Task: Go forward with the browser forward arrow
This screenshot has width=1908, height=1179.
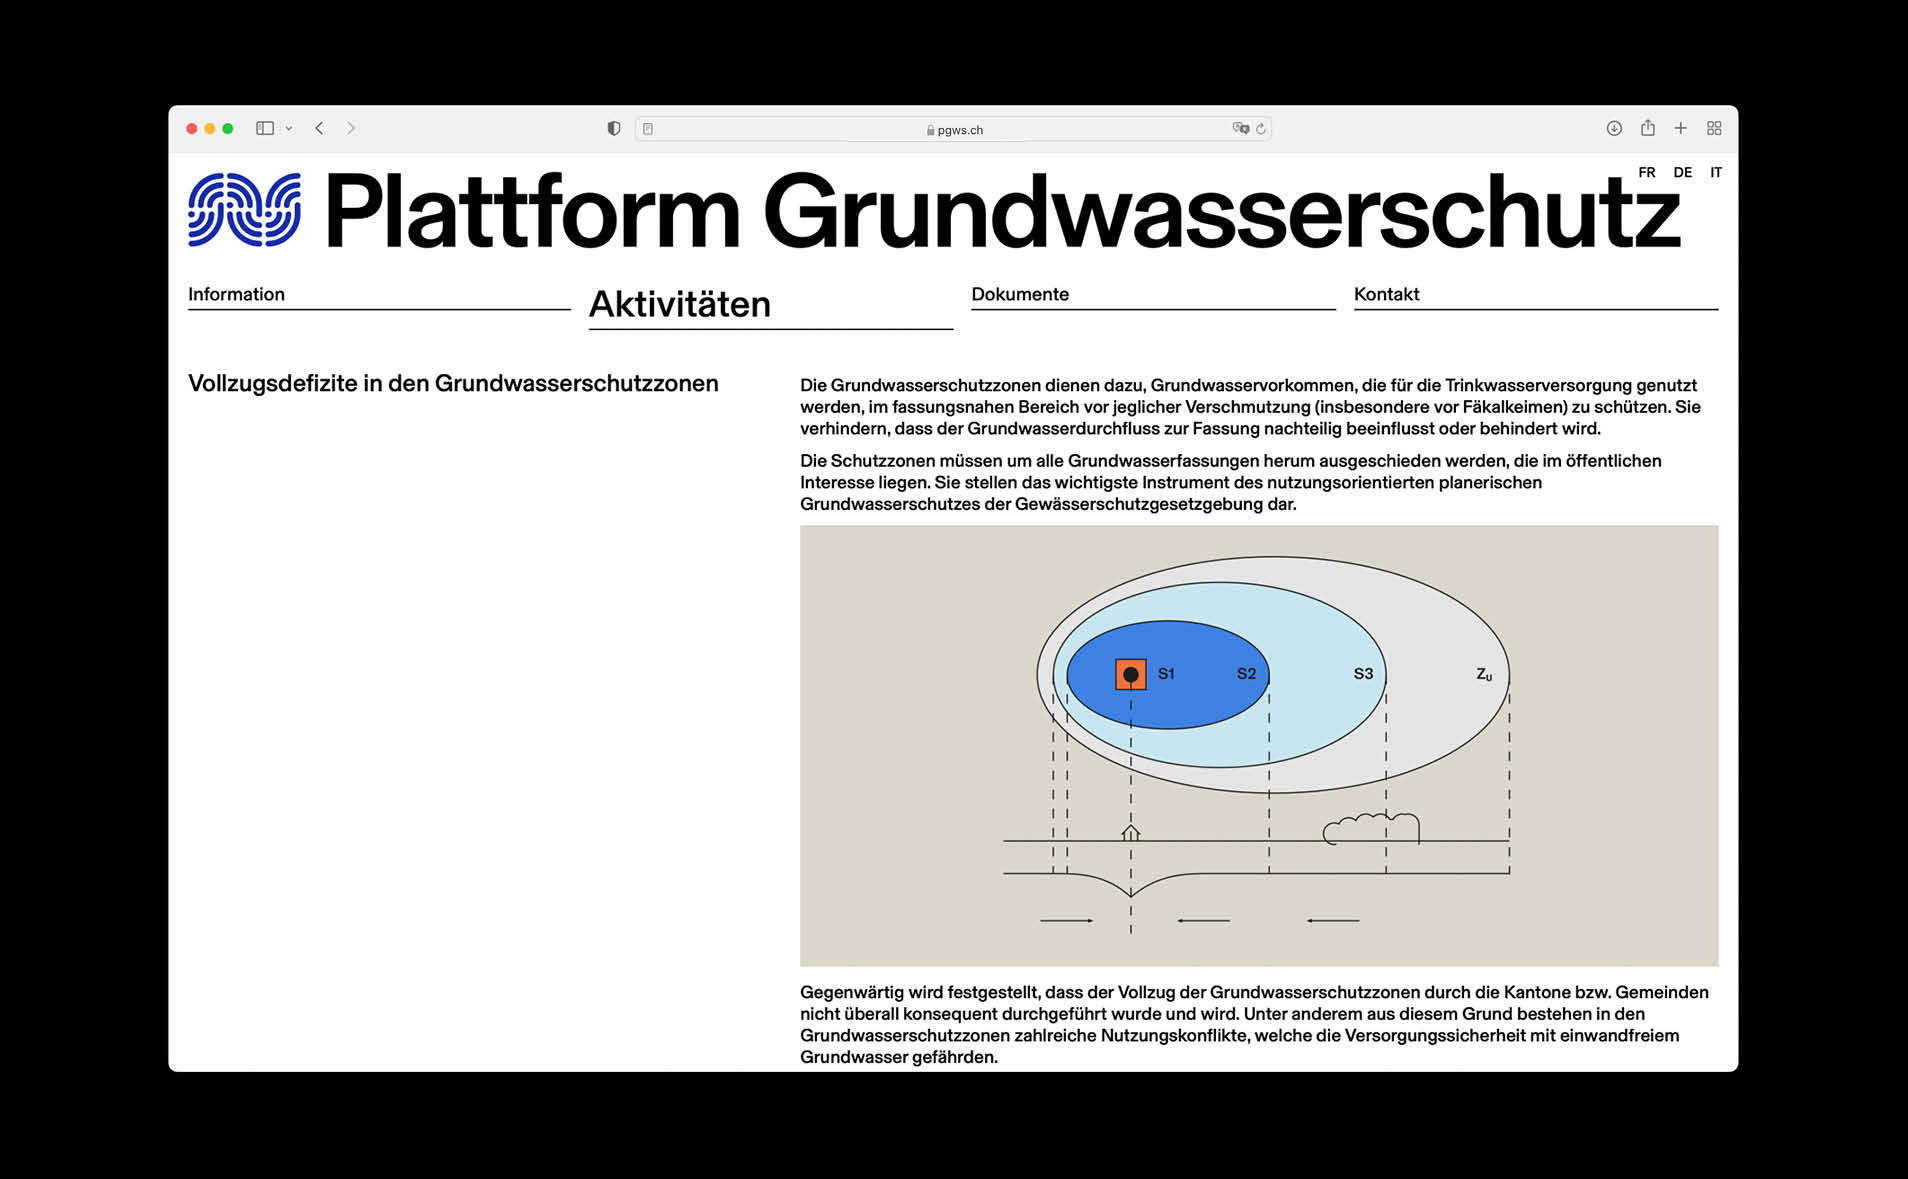Action: [351, 128]
